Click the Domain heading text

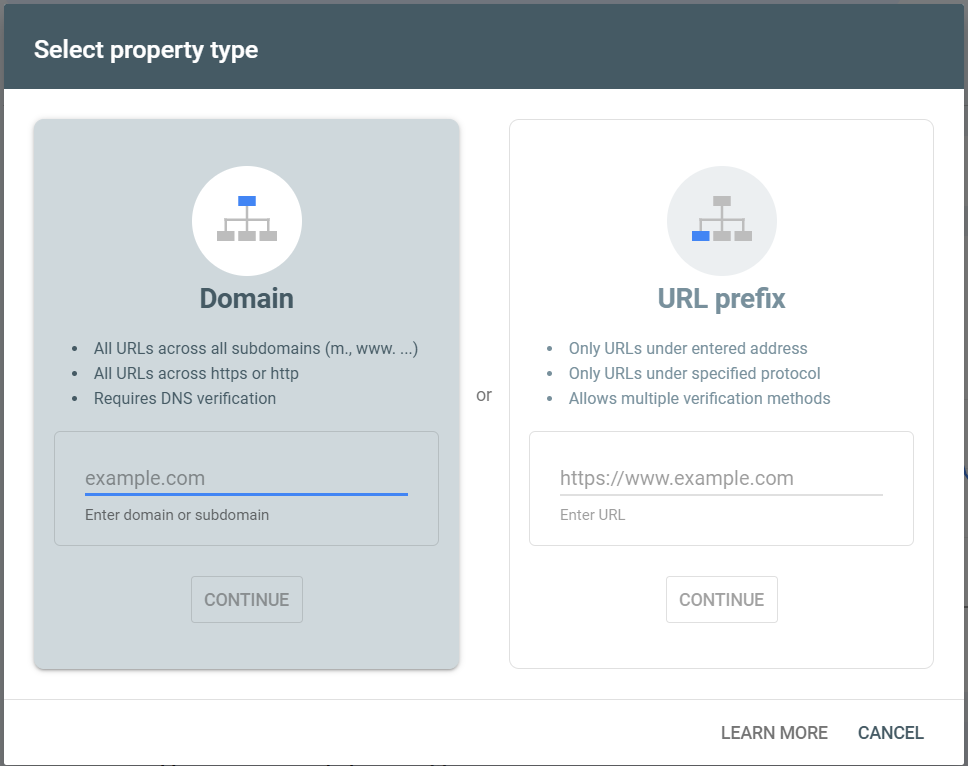[x=247, y=298]
